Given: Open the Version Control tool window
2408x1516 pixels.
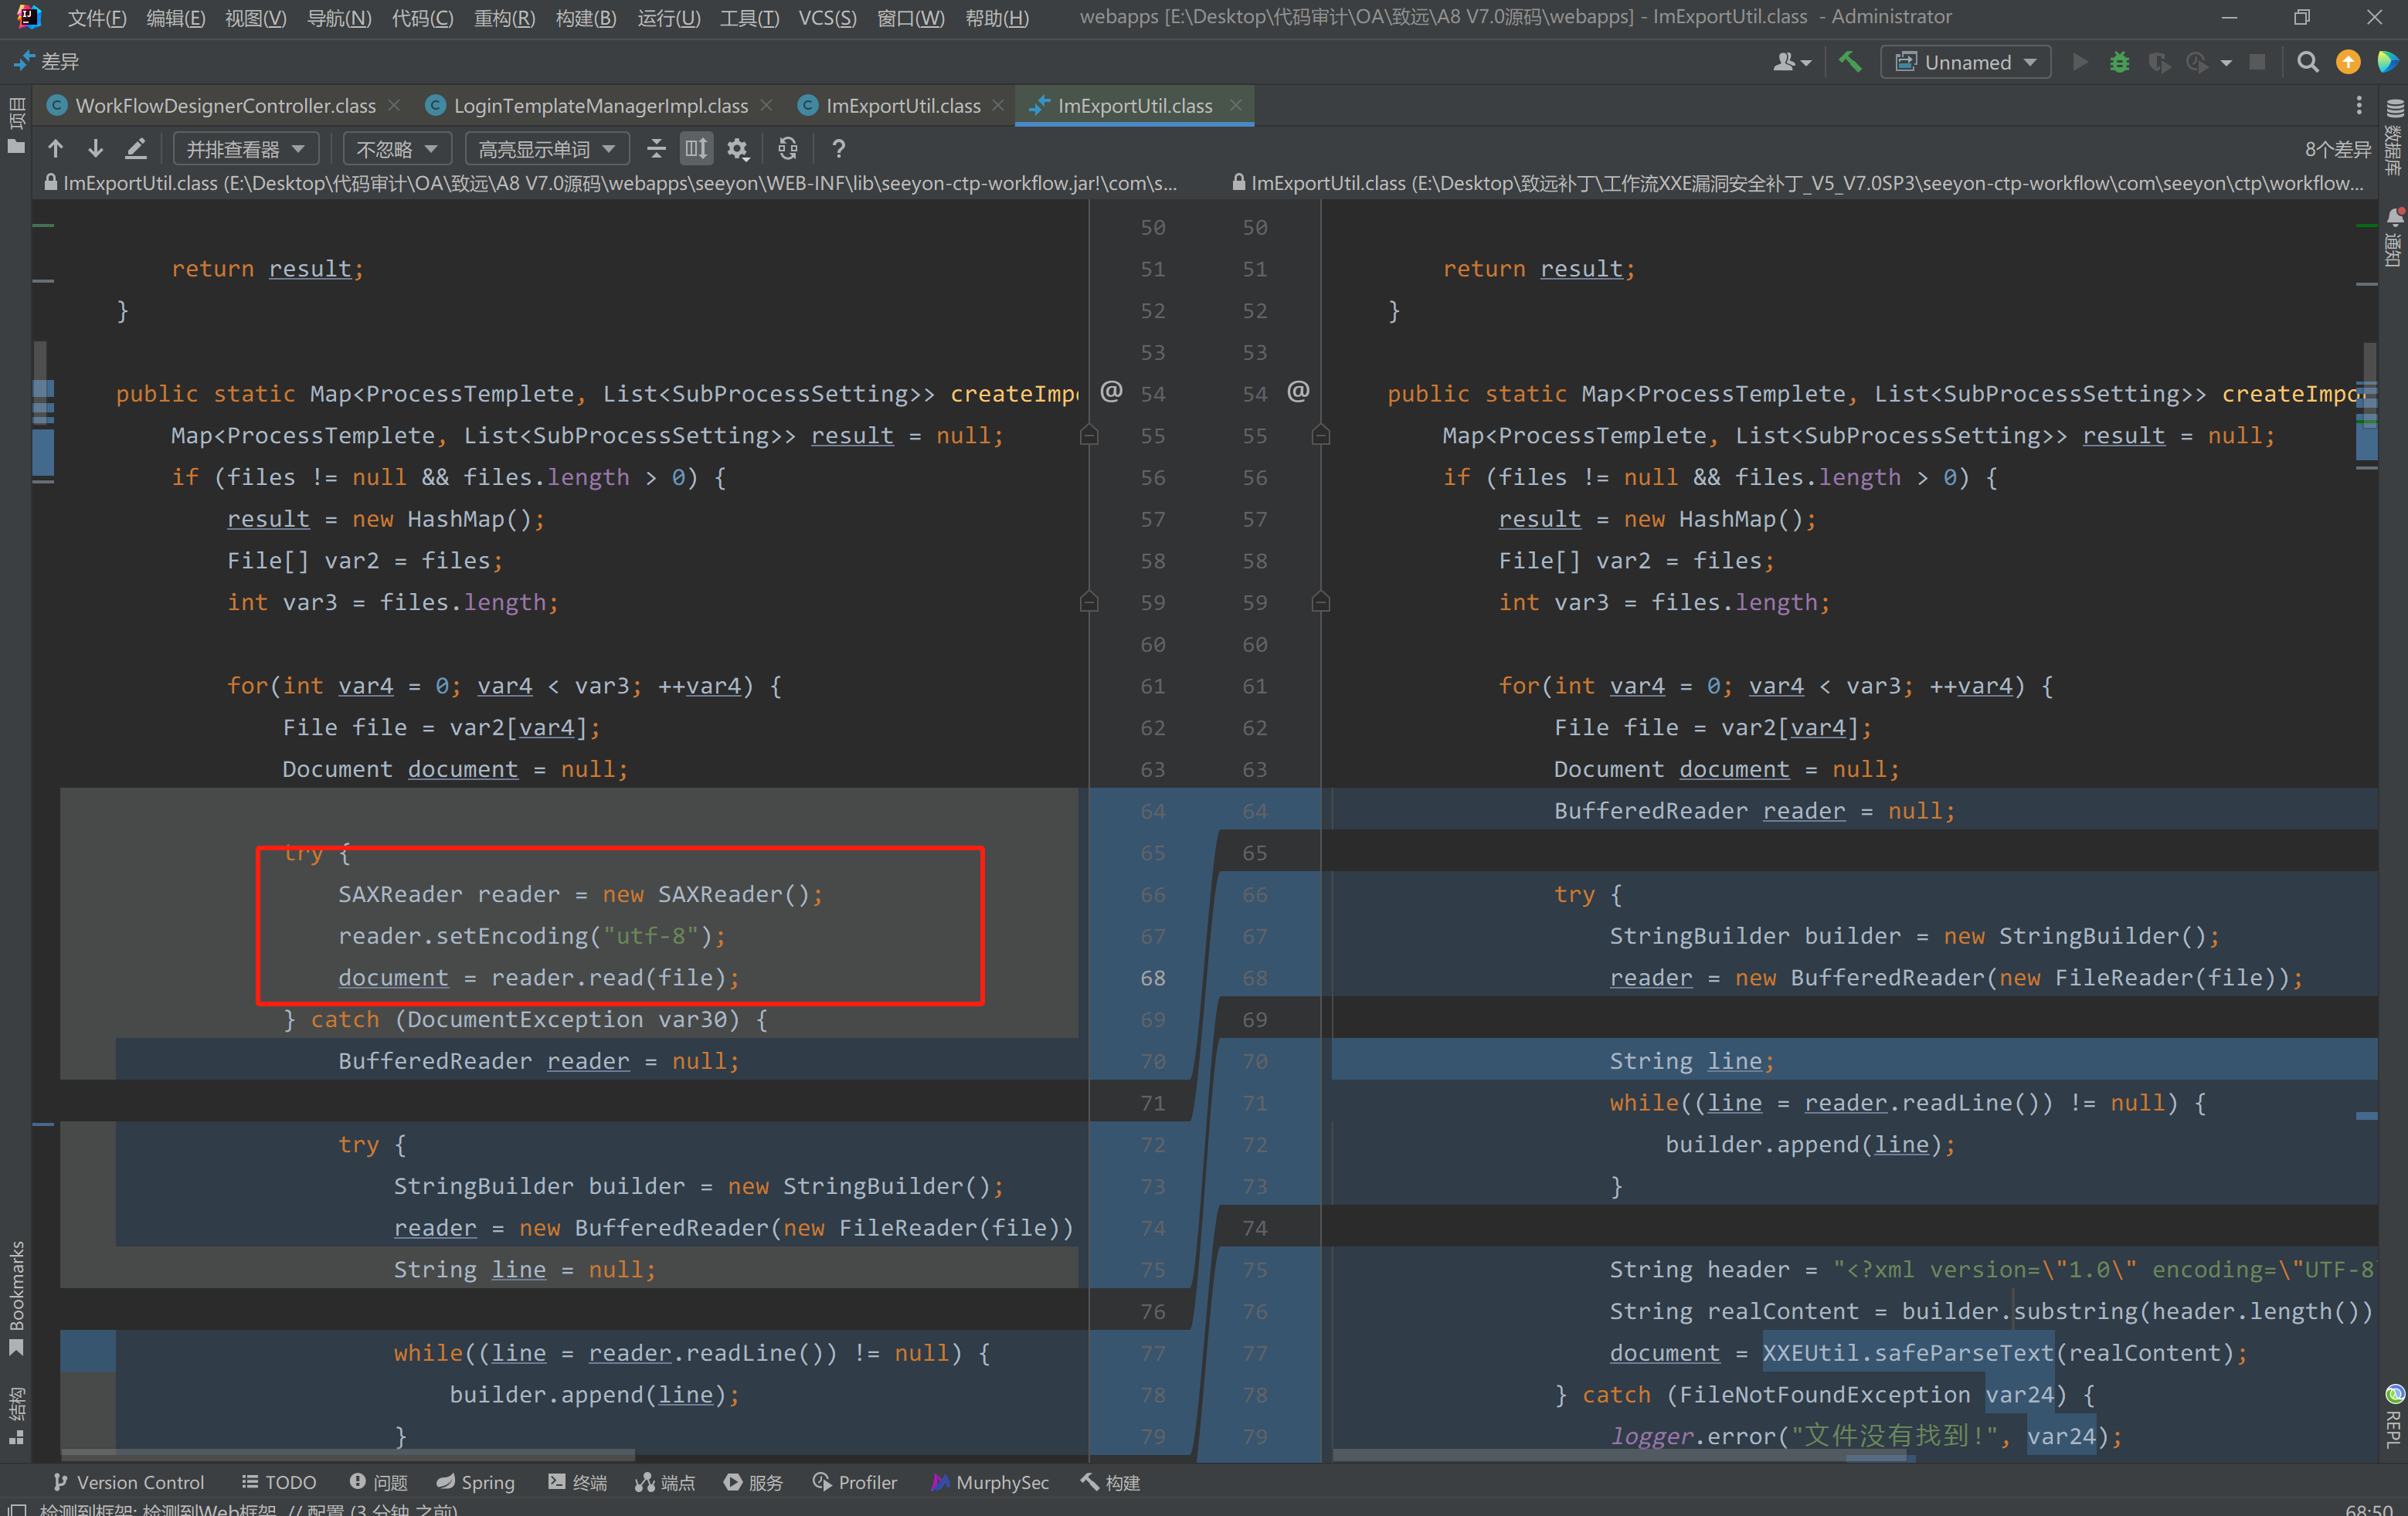Looking at the screenshot, I should pos(129,1482).
